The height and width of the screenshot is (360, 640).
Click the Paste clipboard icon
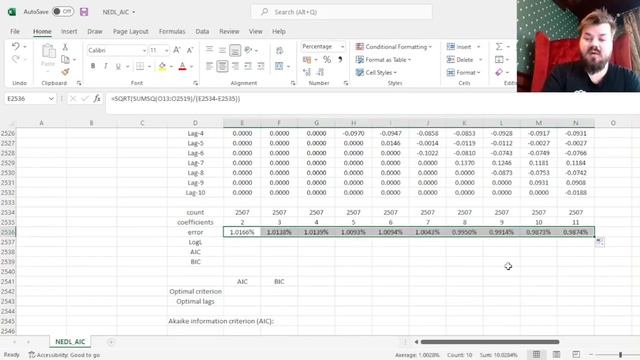coord(48,51)
